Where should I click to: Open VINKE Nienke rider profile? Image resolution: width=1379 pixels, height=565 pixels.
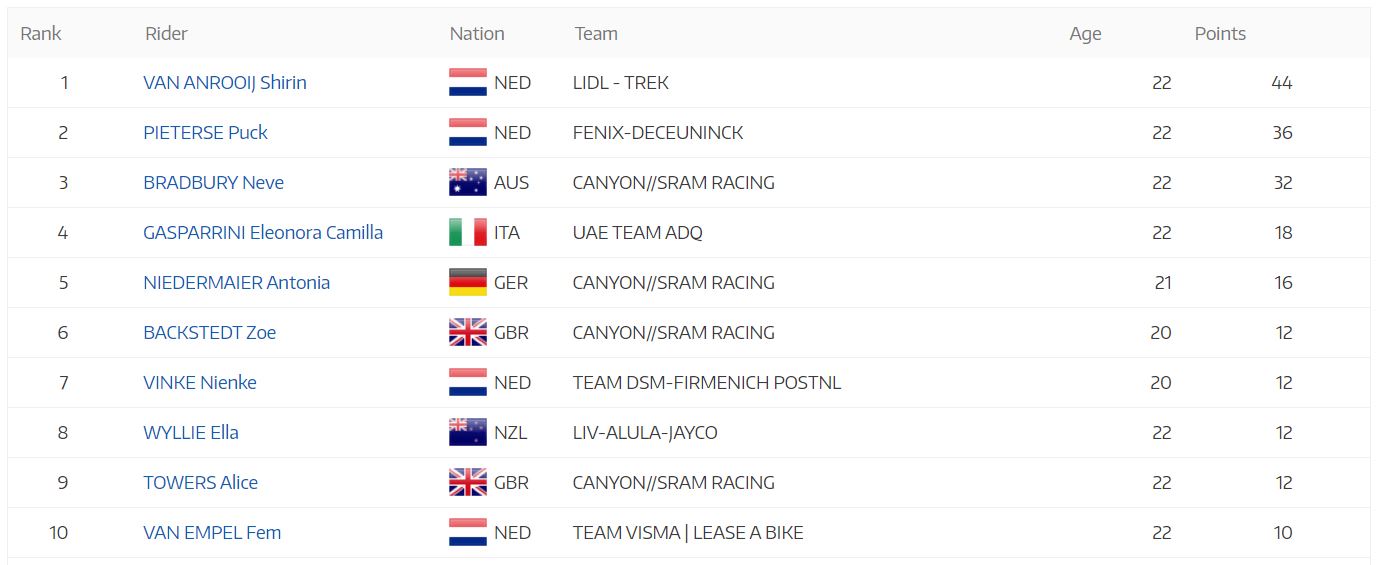tap(200, 382)
